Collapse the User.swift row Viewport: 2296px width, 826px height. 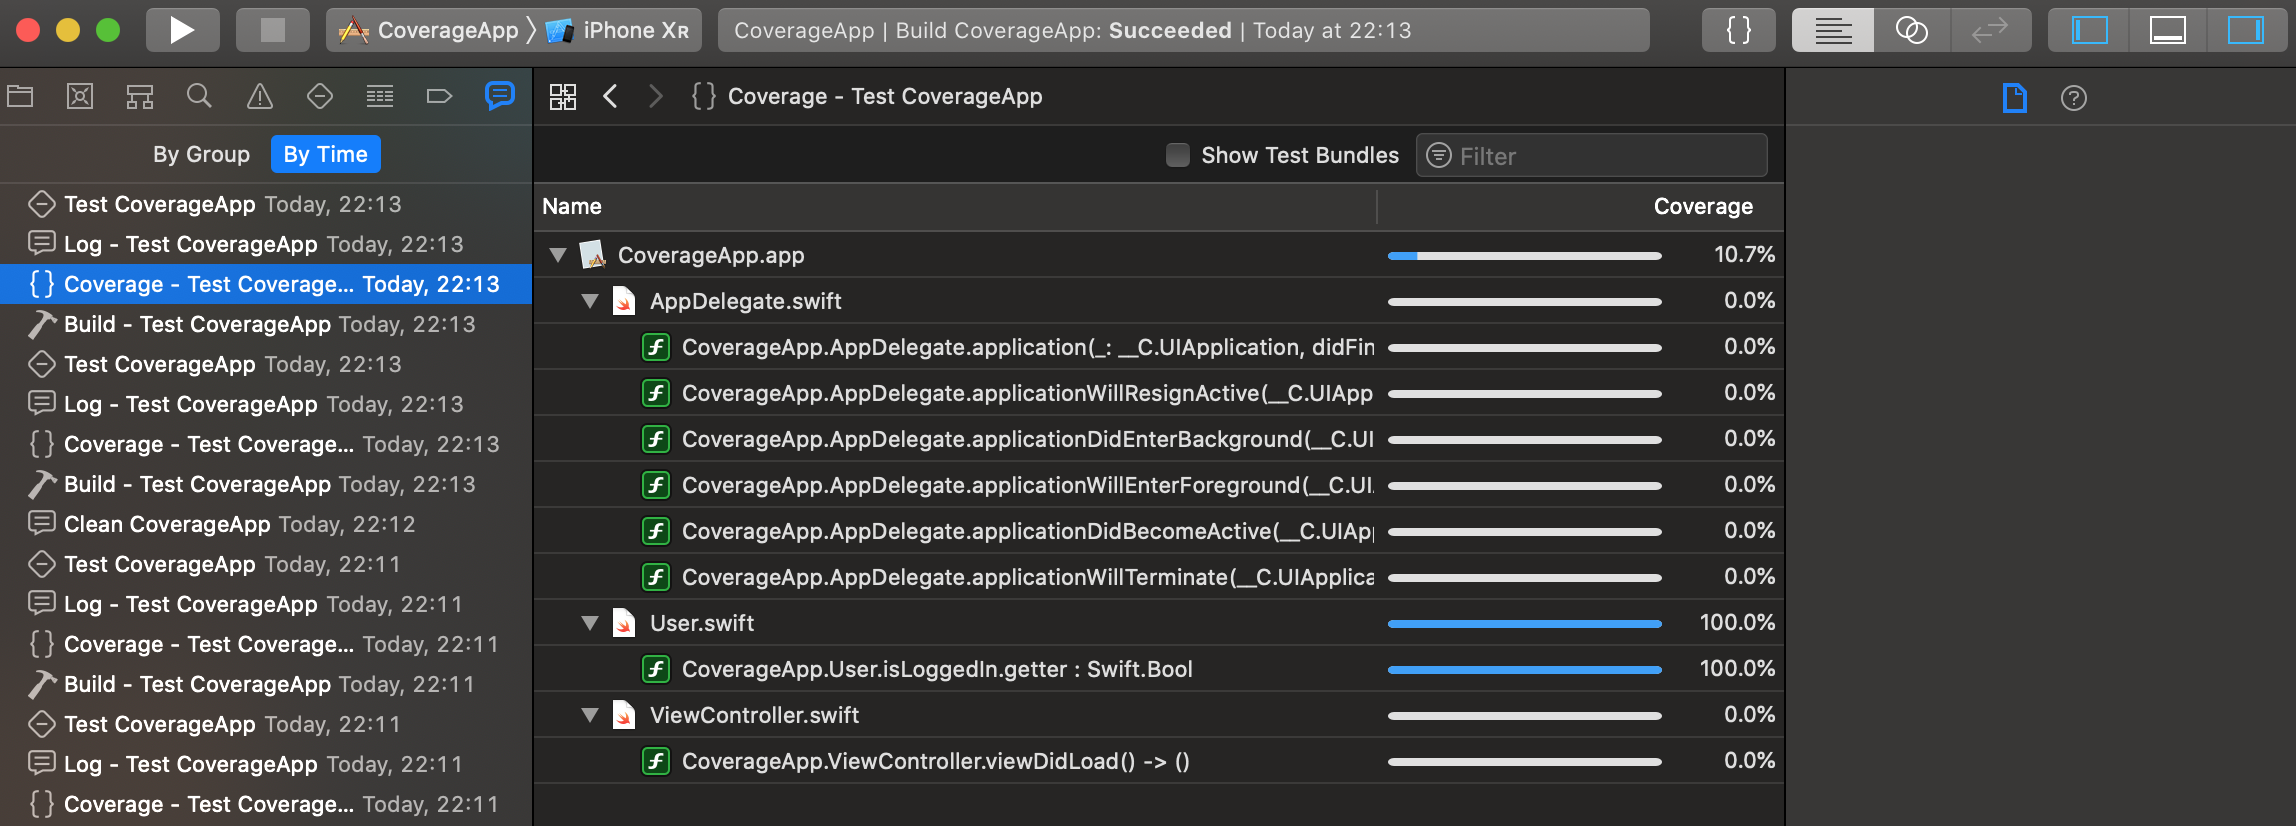[590, 623]
